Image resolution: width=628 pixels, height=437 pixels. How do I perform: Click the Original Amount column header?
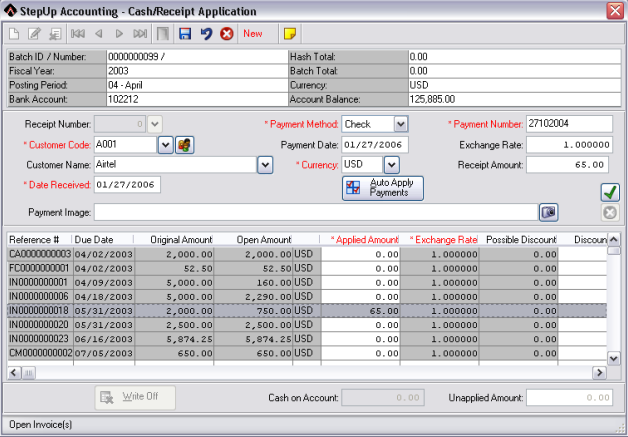(174, 240)
